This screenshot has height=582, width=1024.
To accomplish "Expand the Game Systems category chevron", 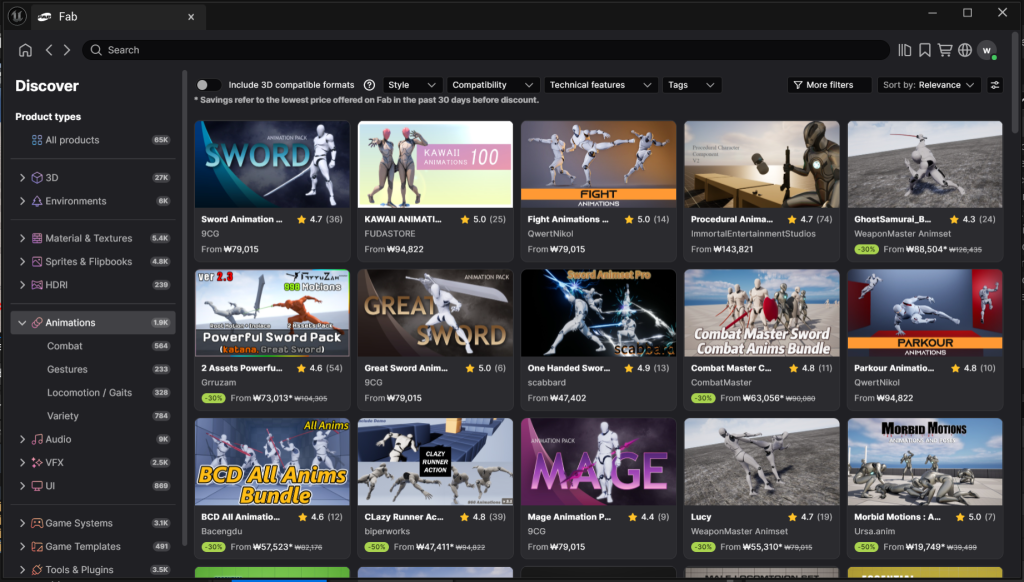I will pyautogui.click(x=22, y=523).
